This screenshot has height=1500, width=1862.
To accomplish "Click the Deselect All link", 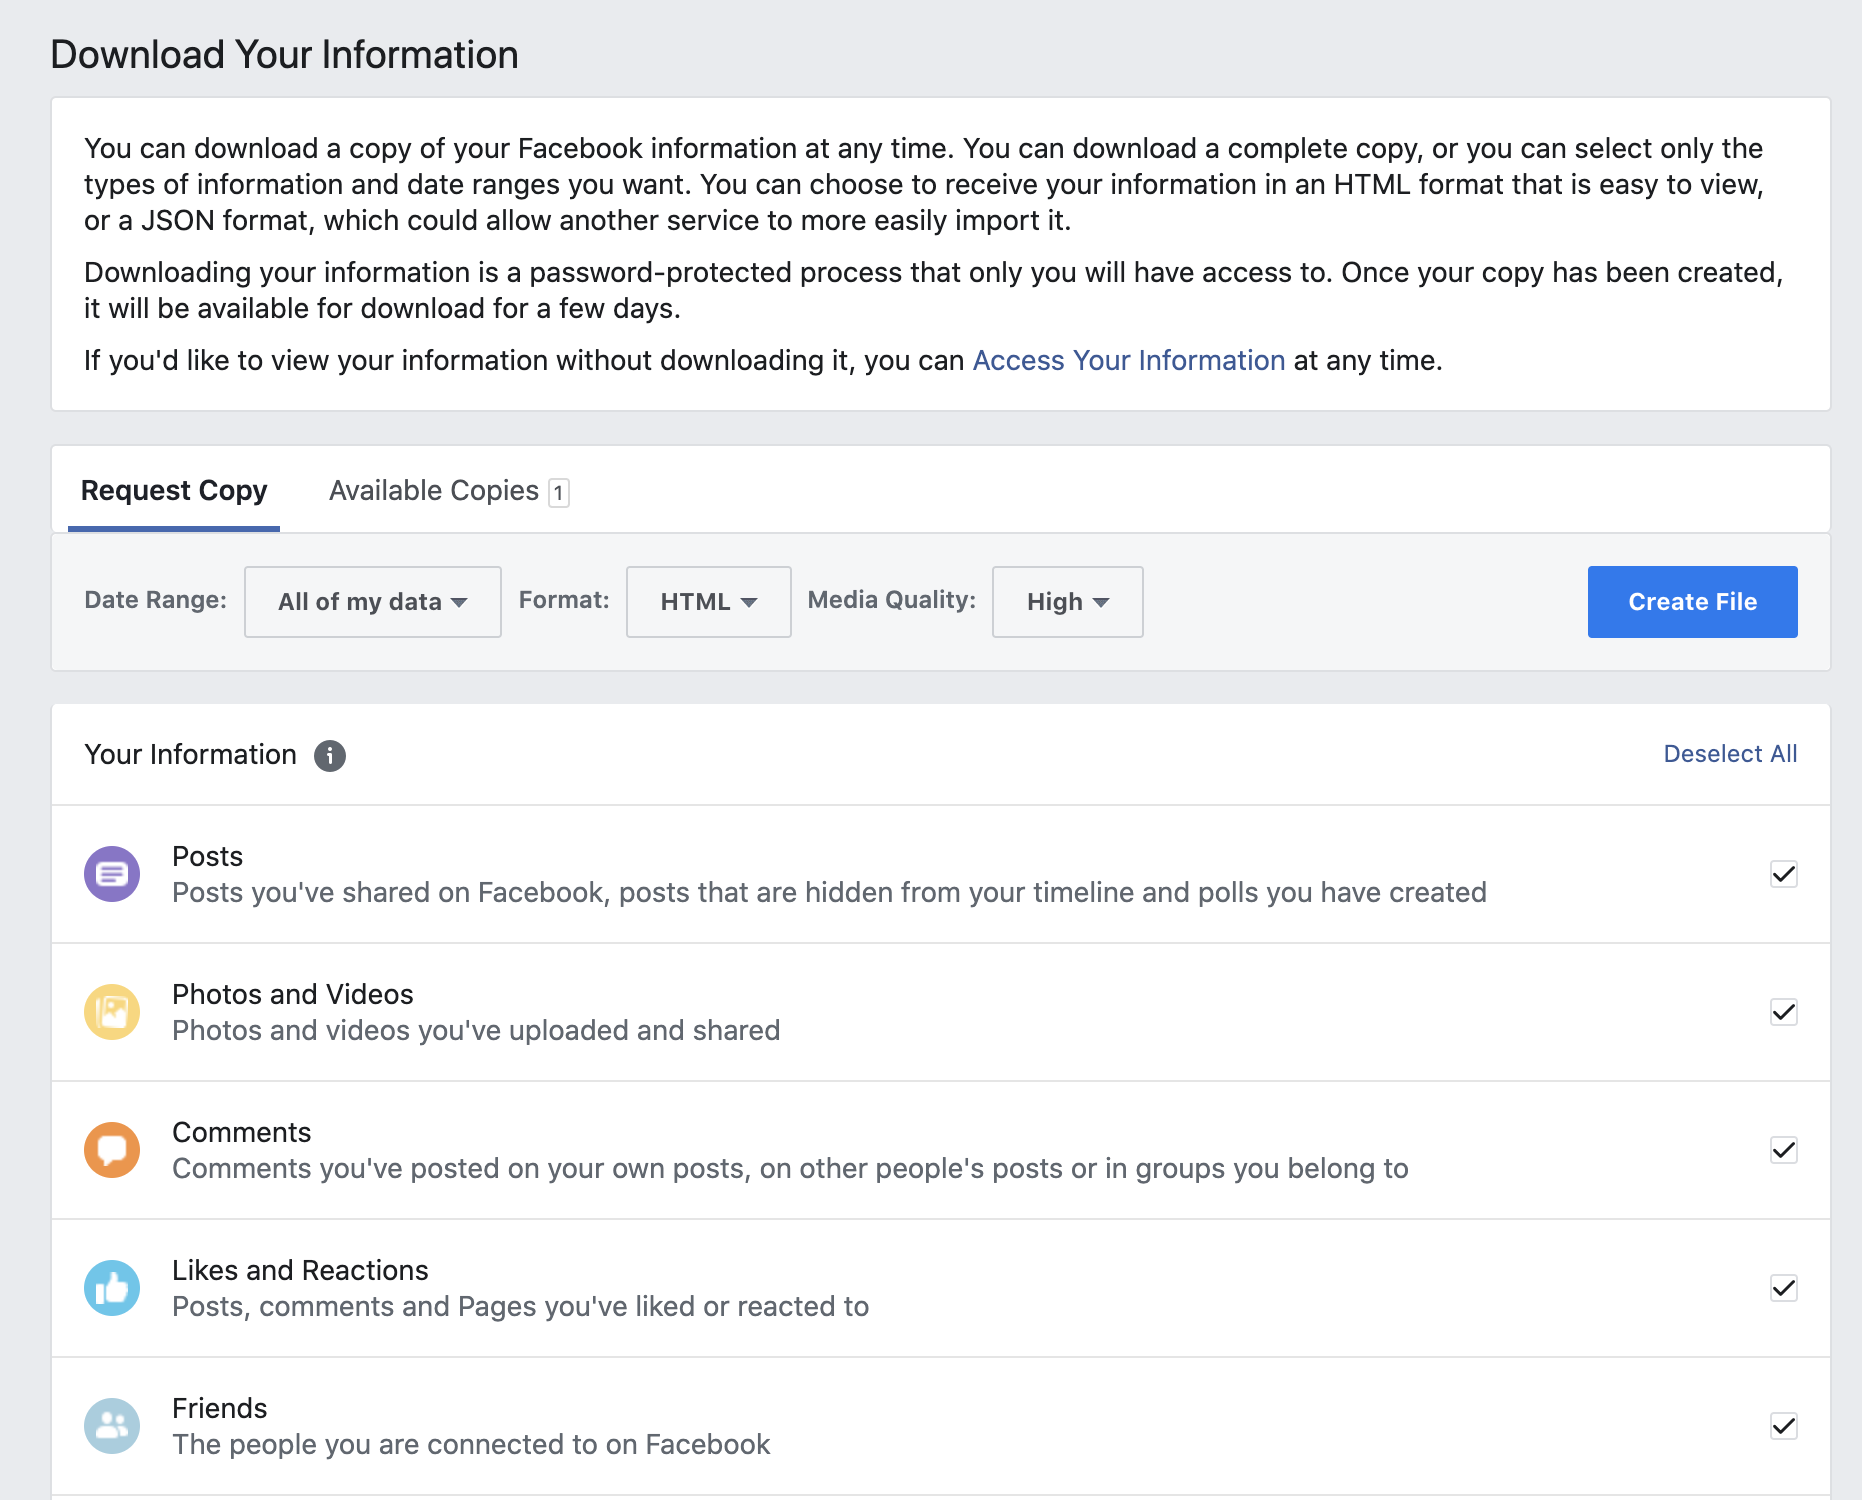I will 1729,754.
